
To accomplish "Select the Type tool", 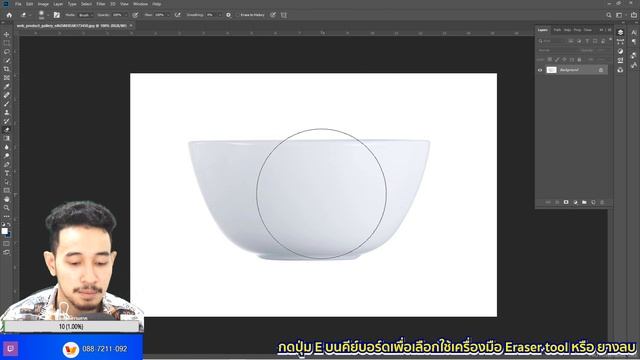I will point(7,173).
